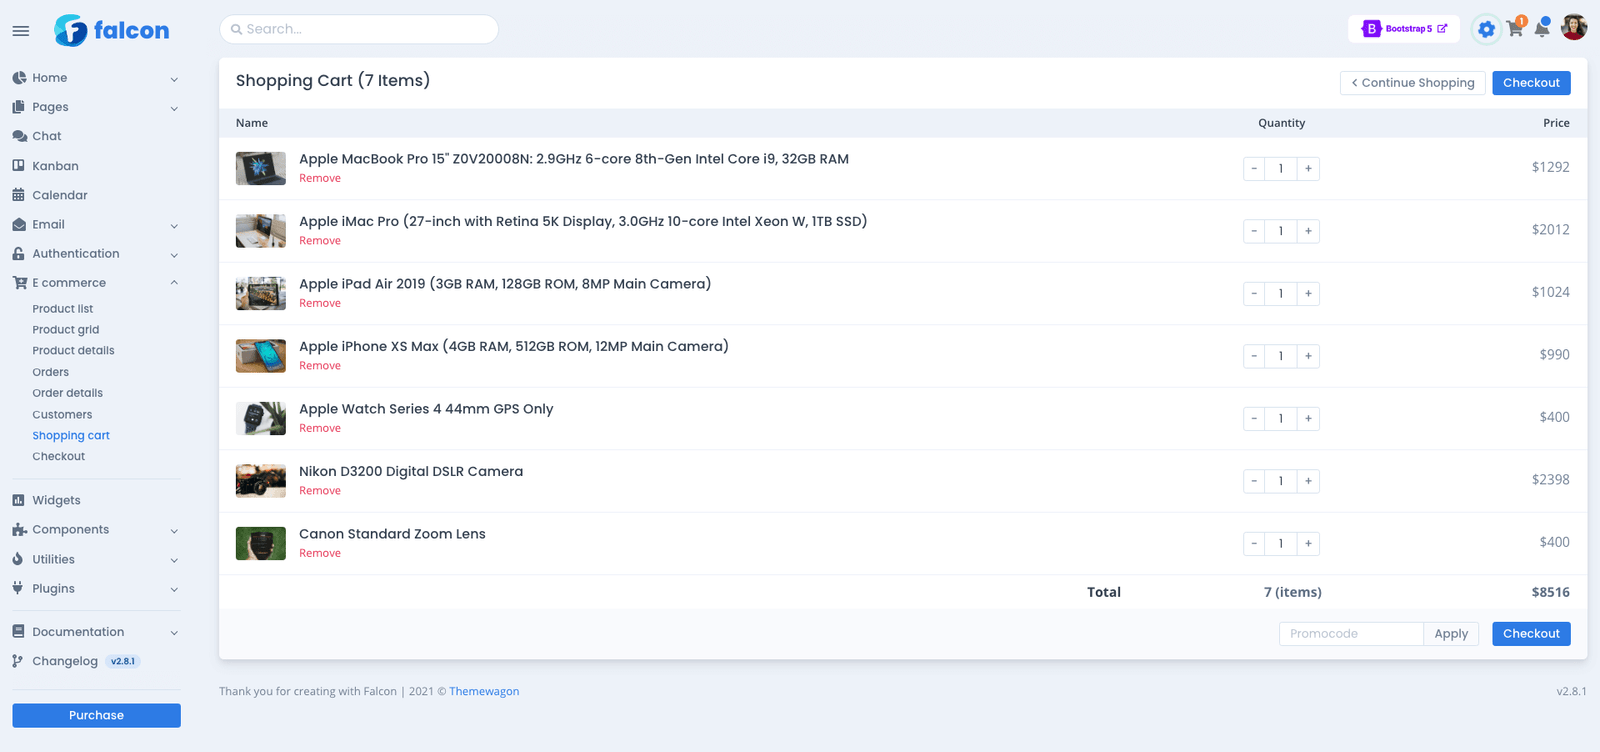Screen dimensions: 1600x752
Task: Open the Canon Standard Zoom Lens thumbnail
Action: coord(261,544)
